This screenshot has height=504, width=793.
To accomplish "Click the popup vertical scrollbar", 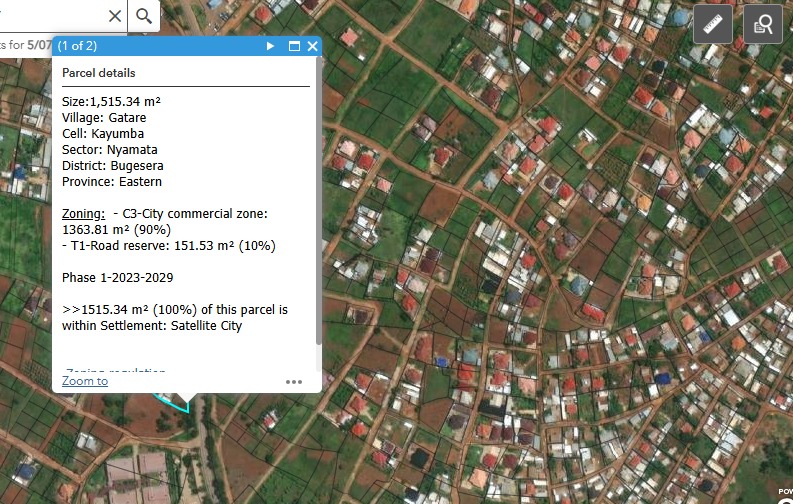I will click(x=318, y=200).
